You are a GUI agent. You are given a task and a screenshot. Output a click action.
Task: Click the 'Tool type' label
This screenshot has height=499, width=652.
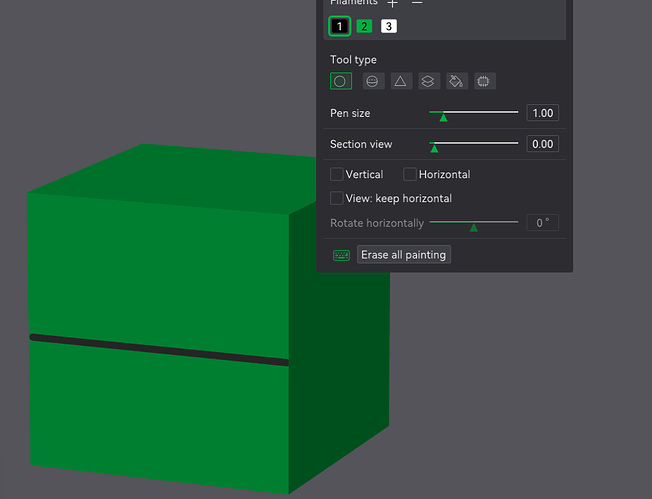click(x=353, y=60)
